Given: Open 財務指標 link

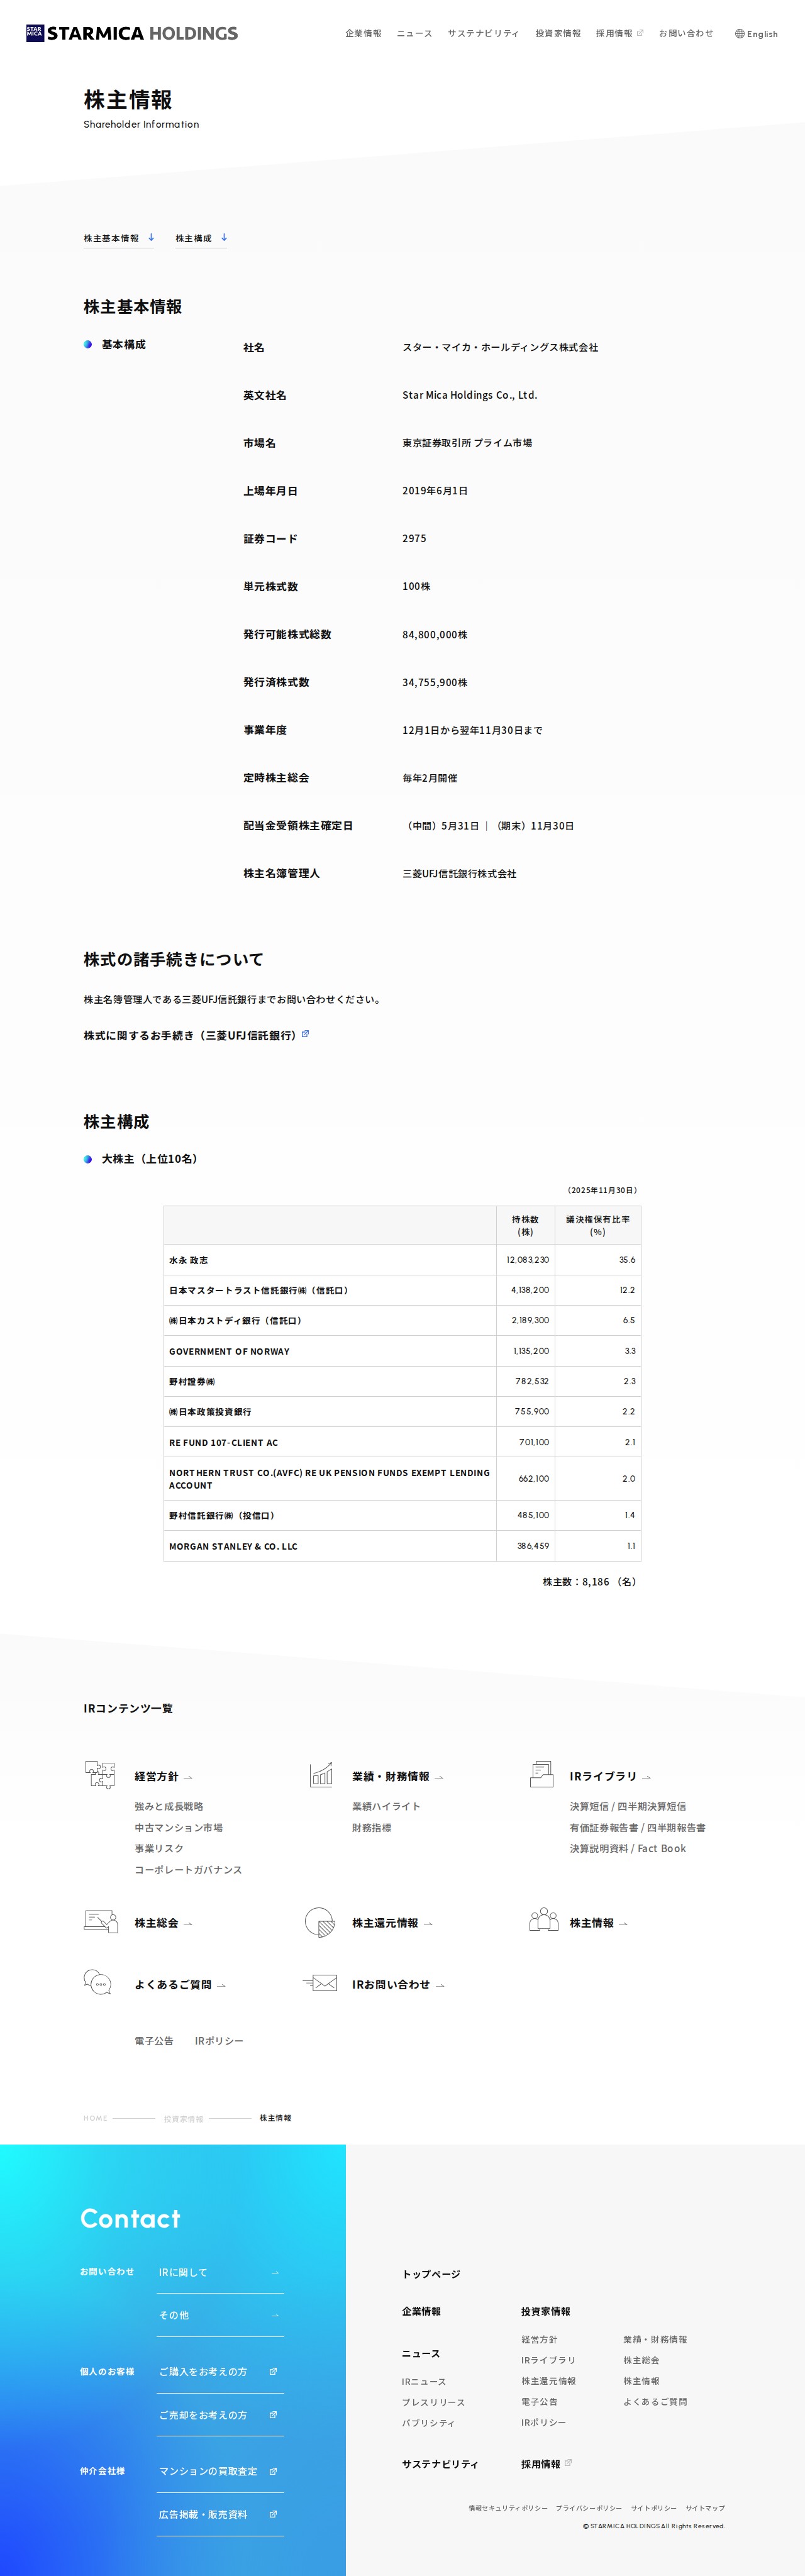Looking at the screenshot, I should (371, 1827).
